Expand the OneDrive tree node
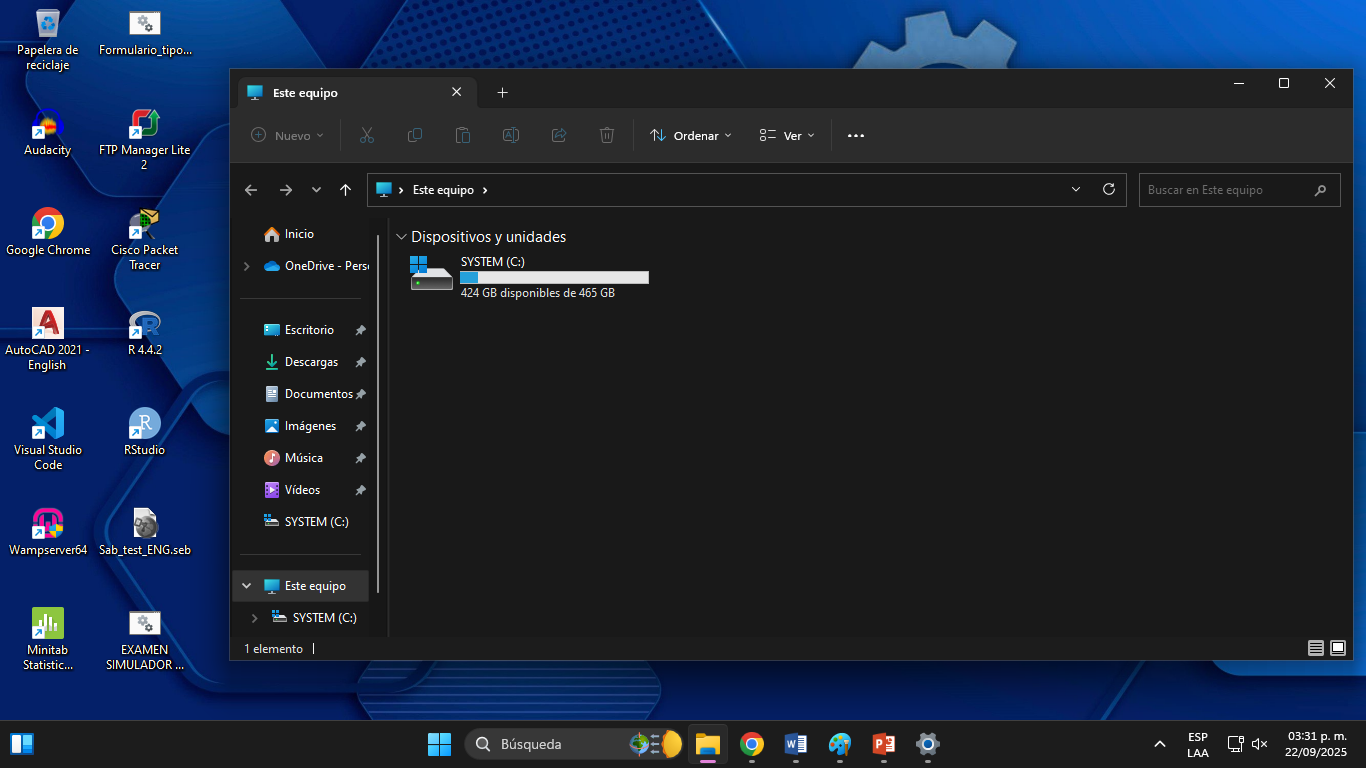 point(246,266)
